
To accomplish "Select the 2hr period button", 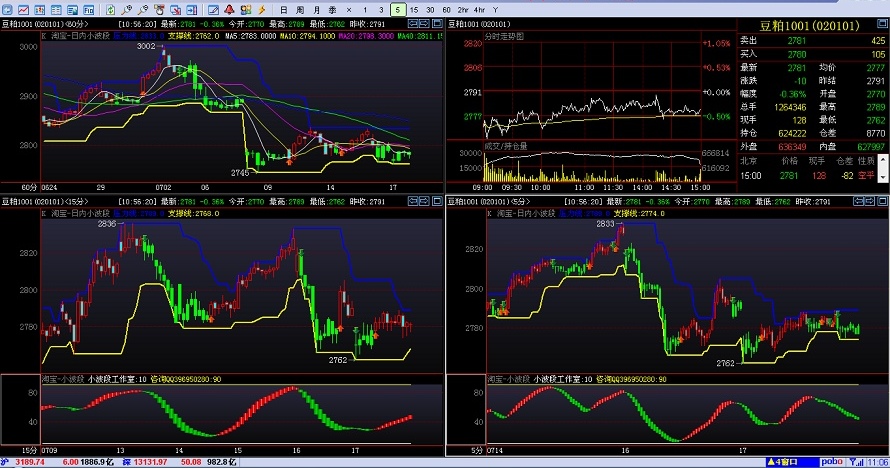I will click(x=463, y=10).
